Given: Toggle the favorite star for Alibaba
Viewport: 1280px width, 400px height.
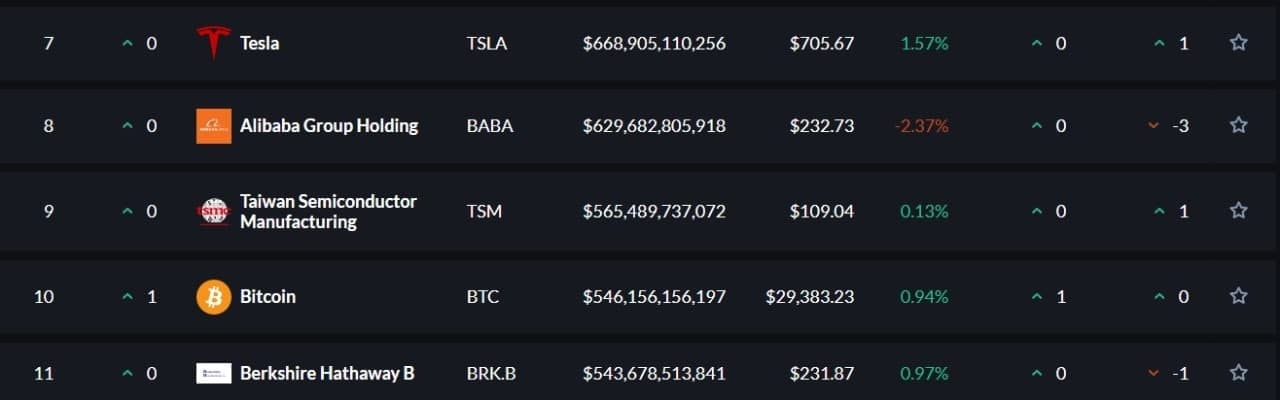Looking at the screenshot, I should pyautogui.click(x=1238, y=125).
